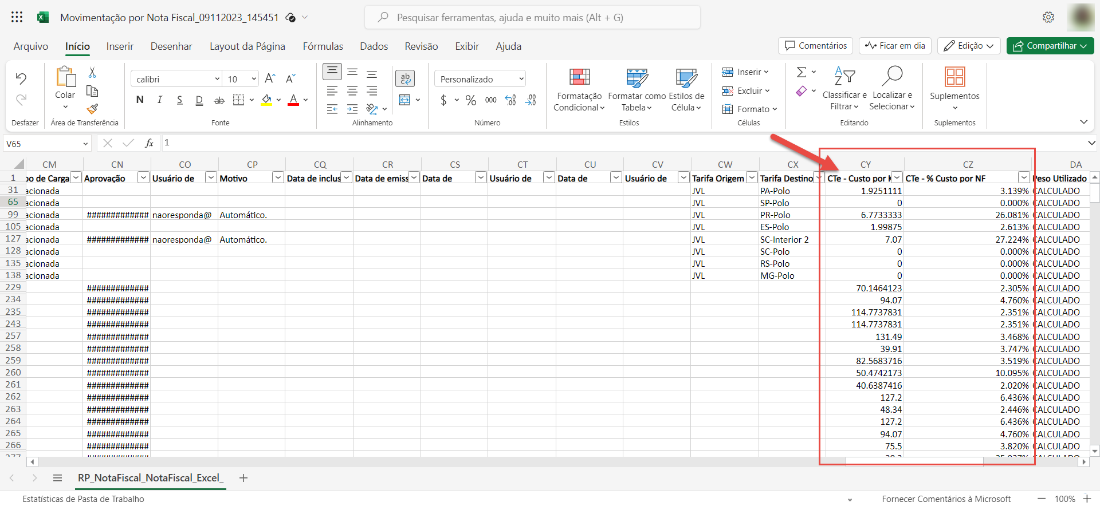Image resolution: width=1100 pixels, height=506 pixels.
Task: Open the filter dropdown on Motivo column
Action: tap(278, 178)
